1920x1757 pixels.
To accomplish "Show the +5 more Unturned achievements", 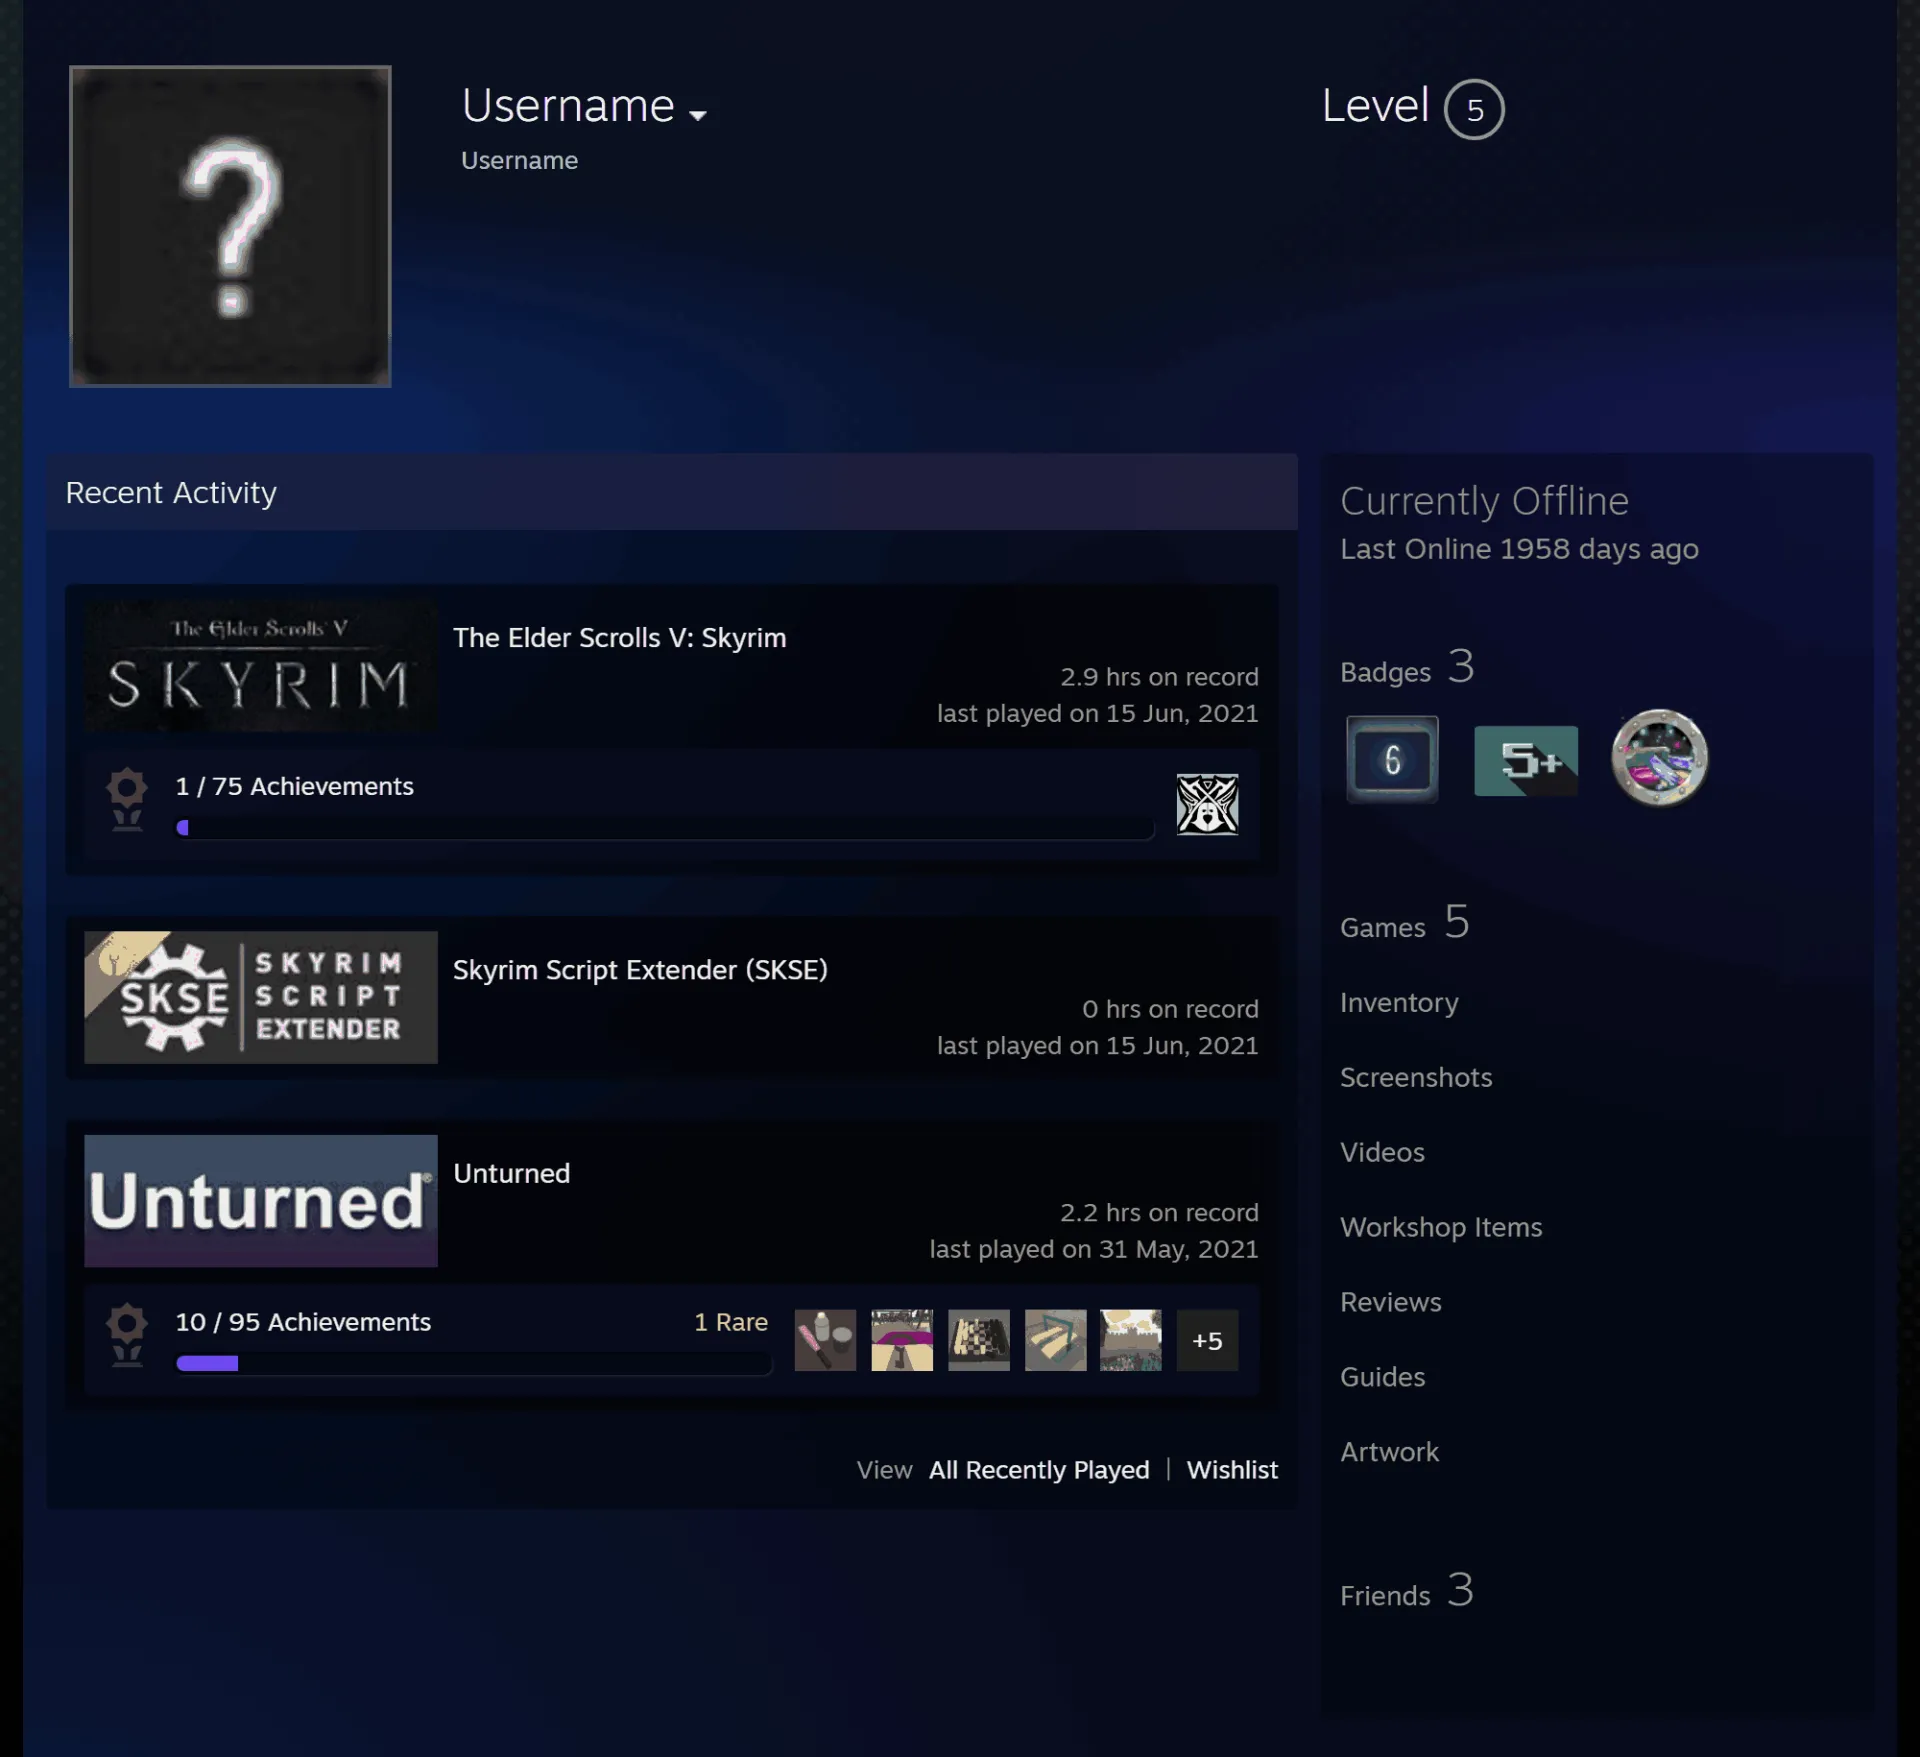I will point(1207,1340).
